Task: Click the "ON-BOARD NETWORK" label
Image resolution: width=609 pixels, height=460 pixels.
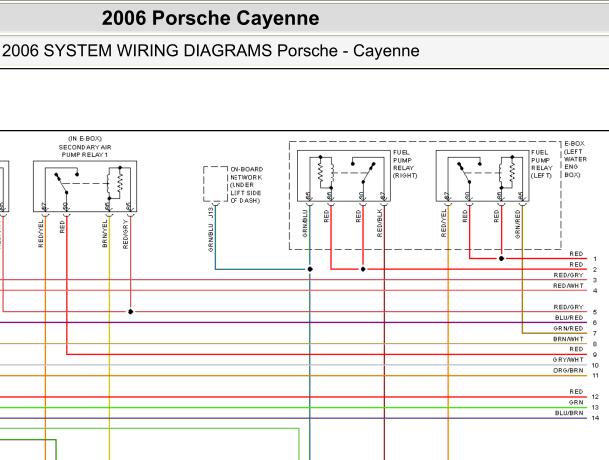Action: coord(247,173)
